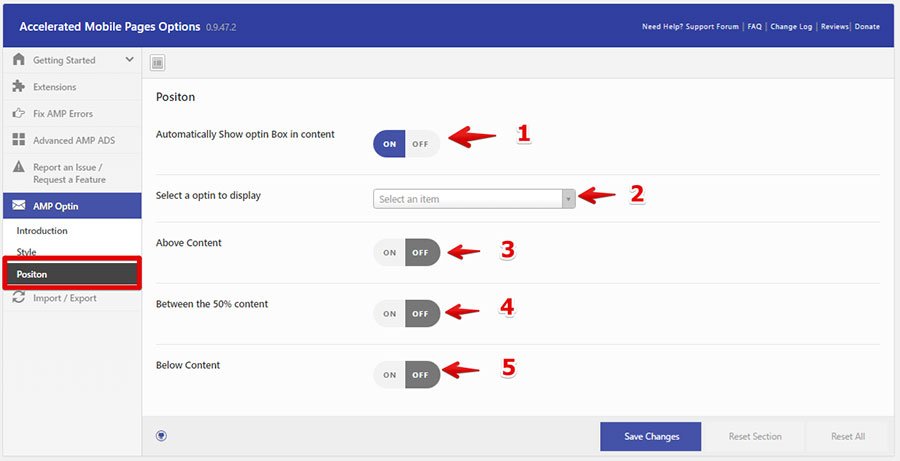Open the Introduction sub-item
The height and width of the screenshot is (461, 900).
click(42, 230)
